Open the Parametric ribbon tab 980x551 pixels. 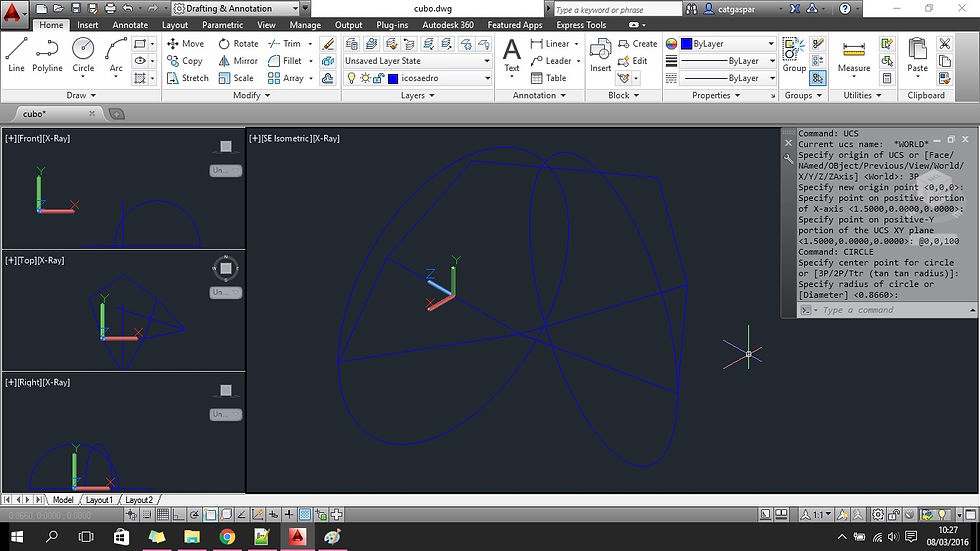(222, 25)
